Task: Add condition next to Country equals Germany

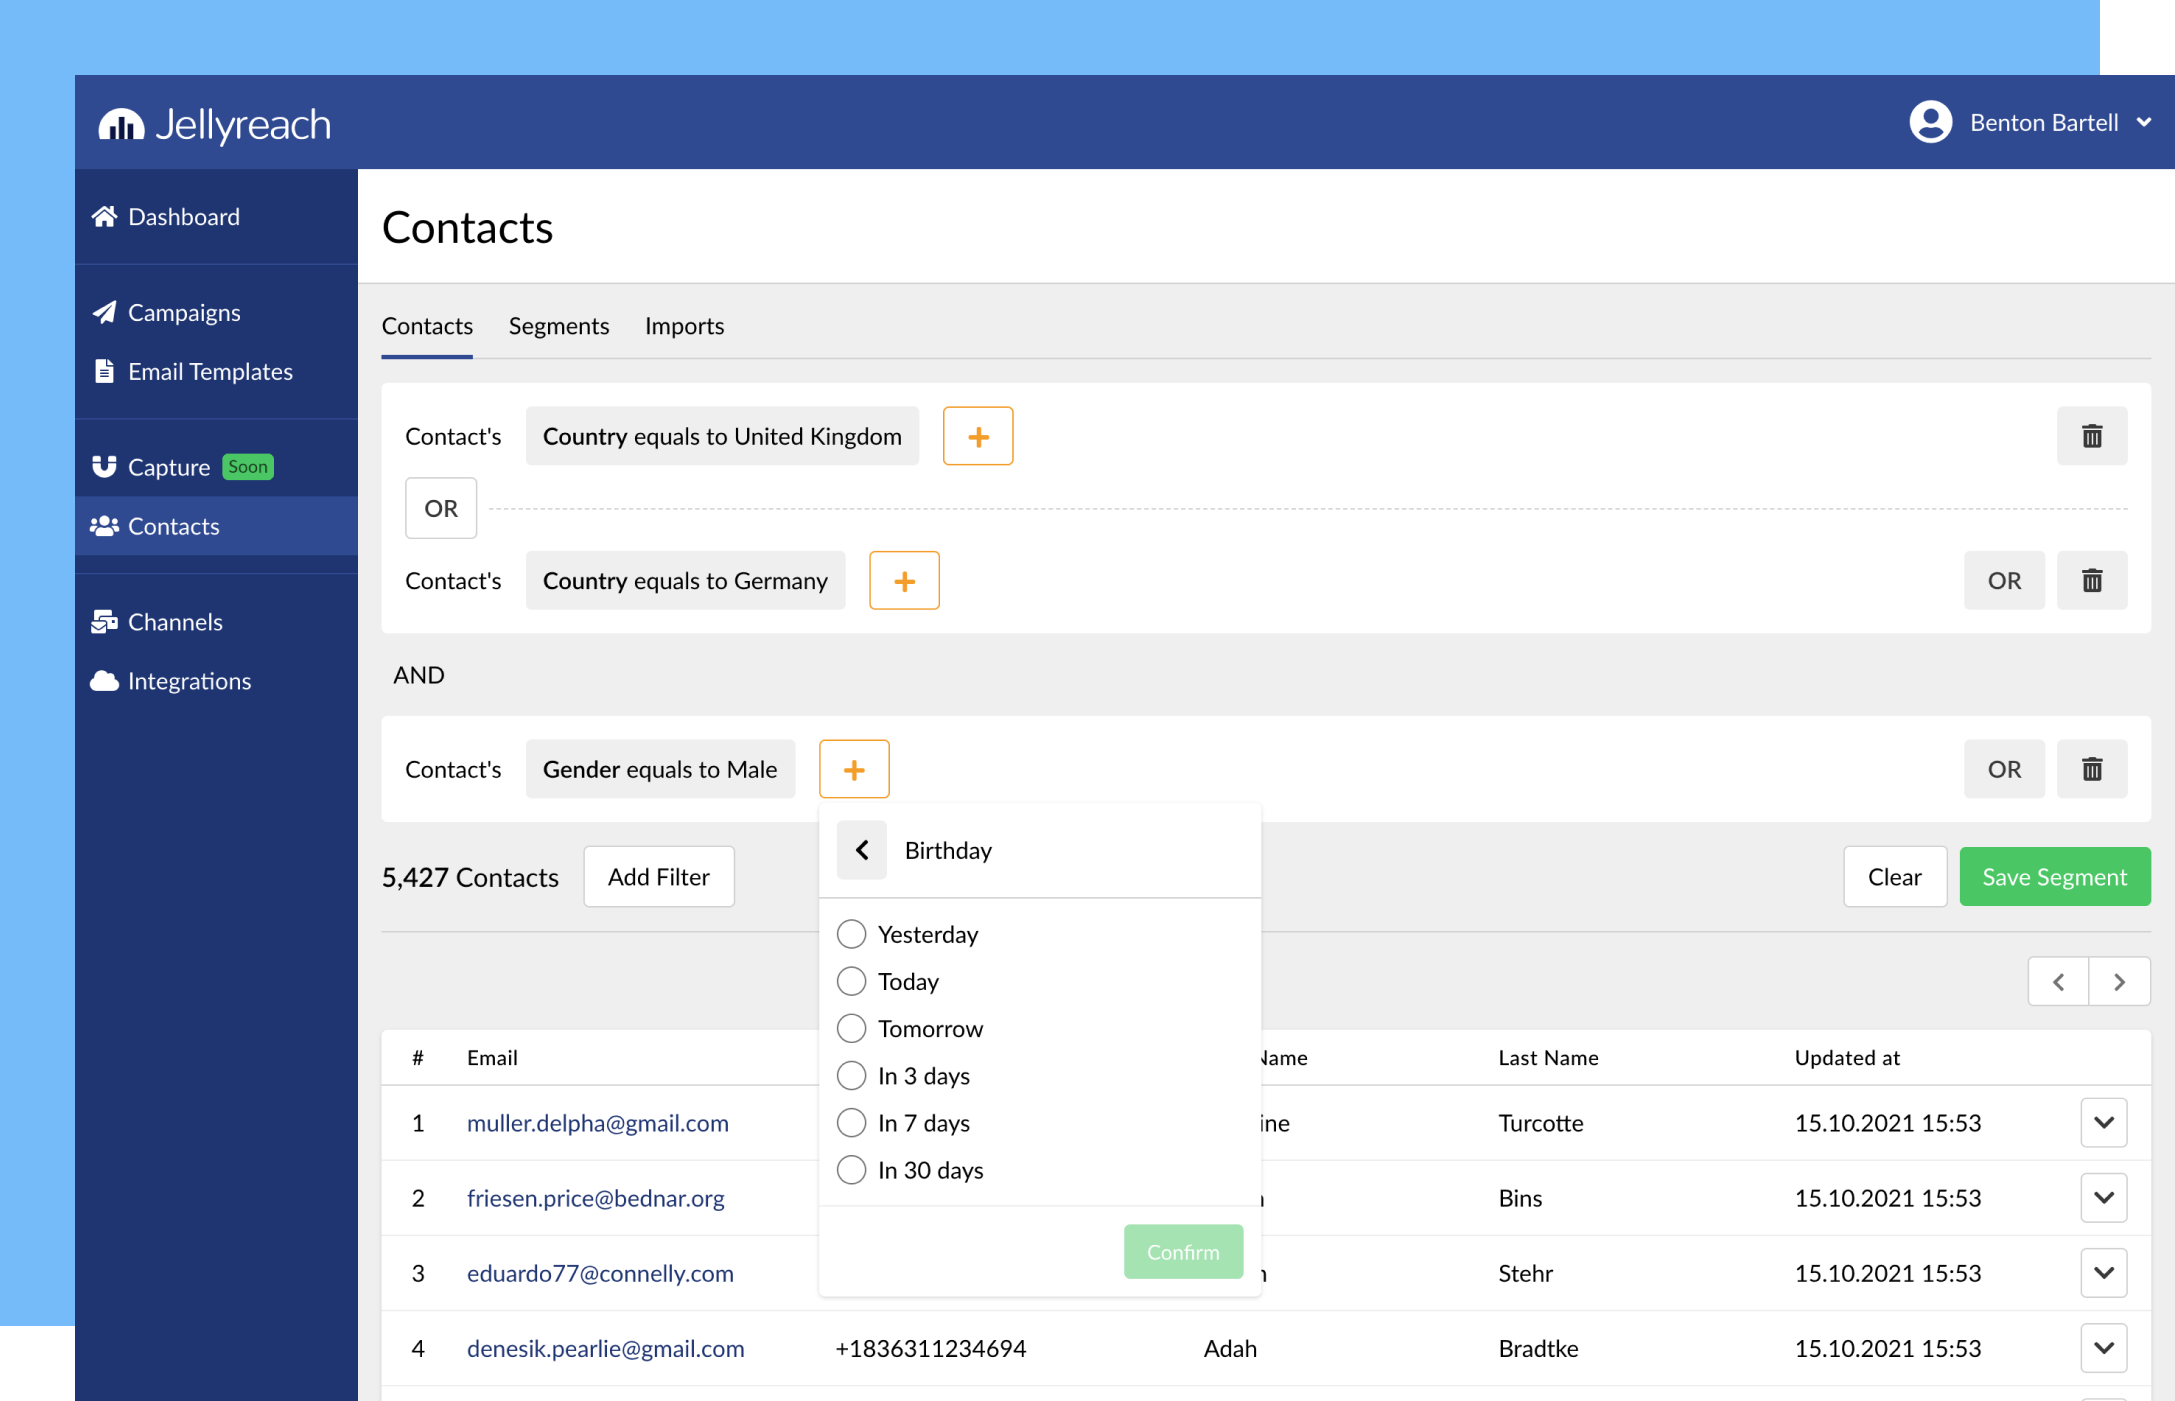Action: [903, 581]
